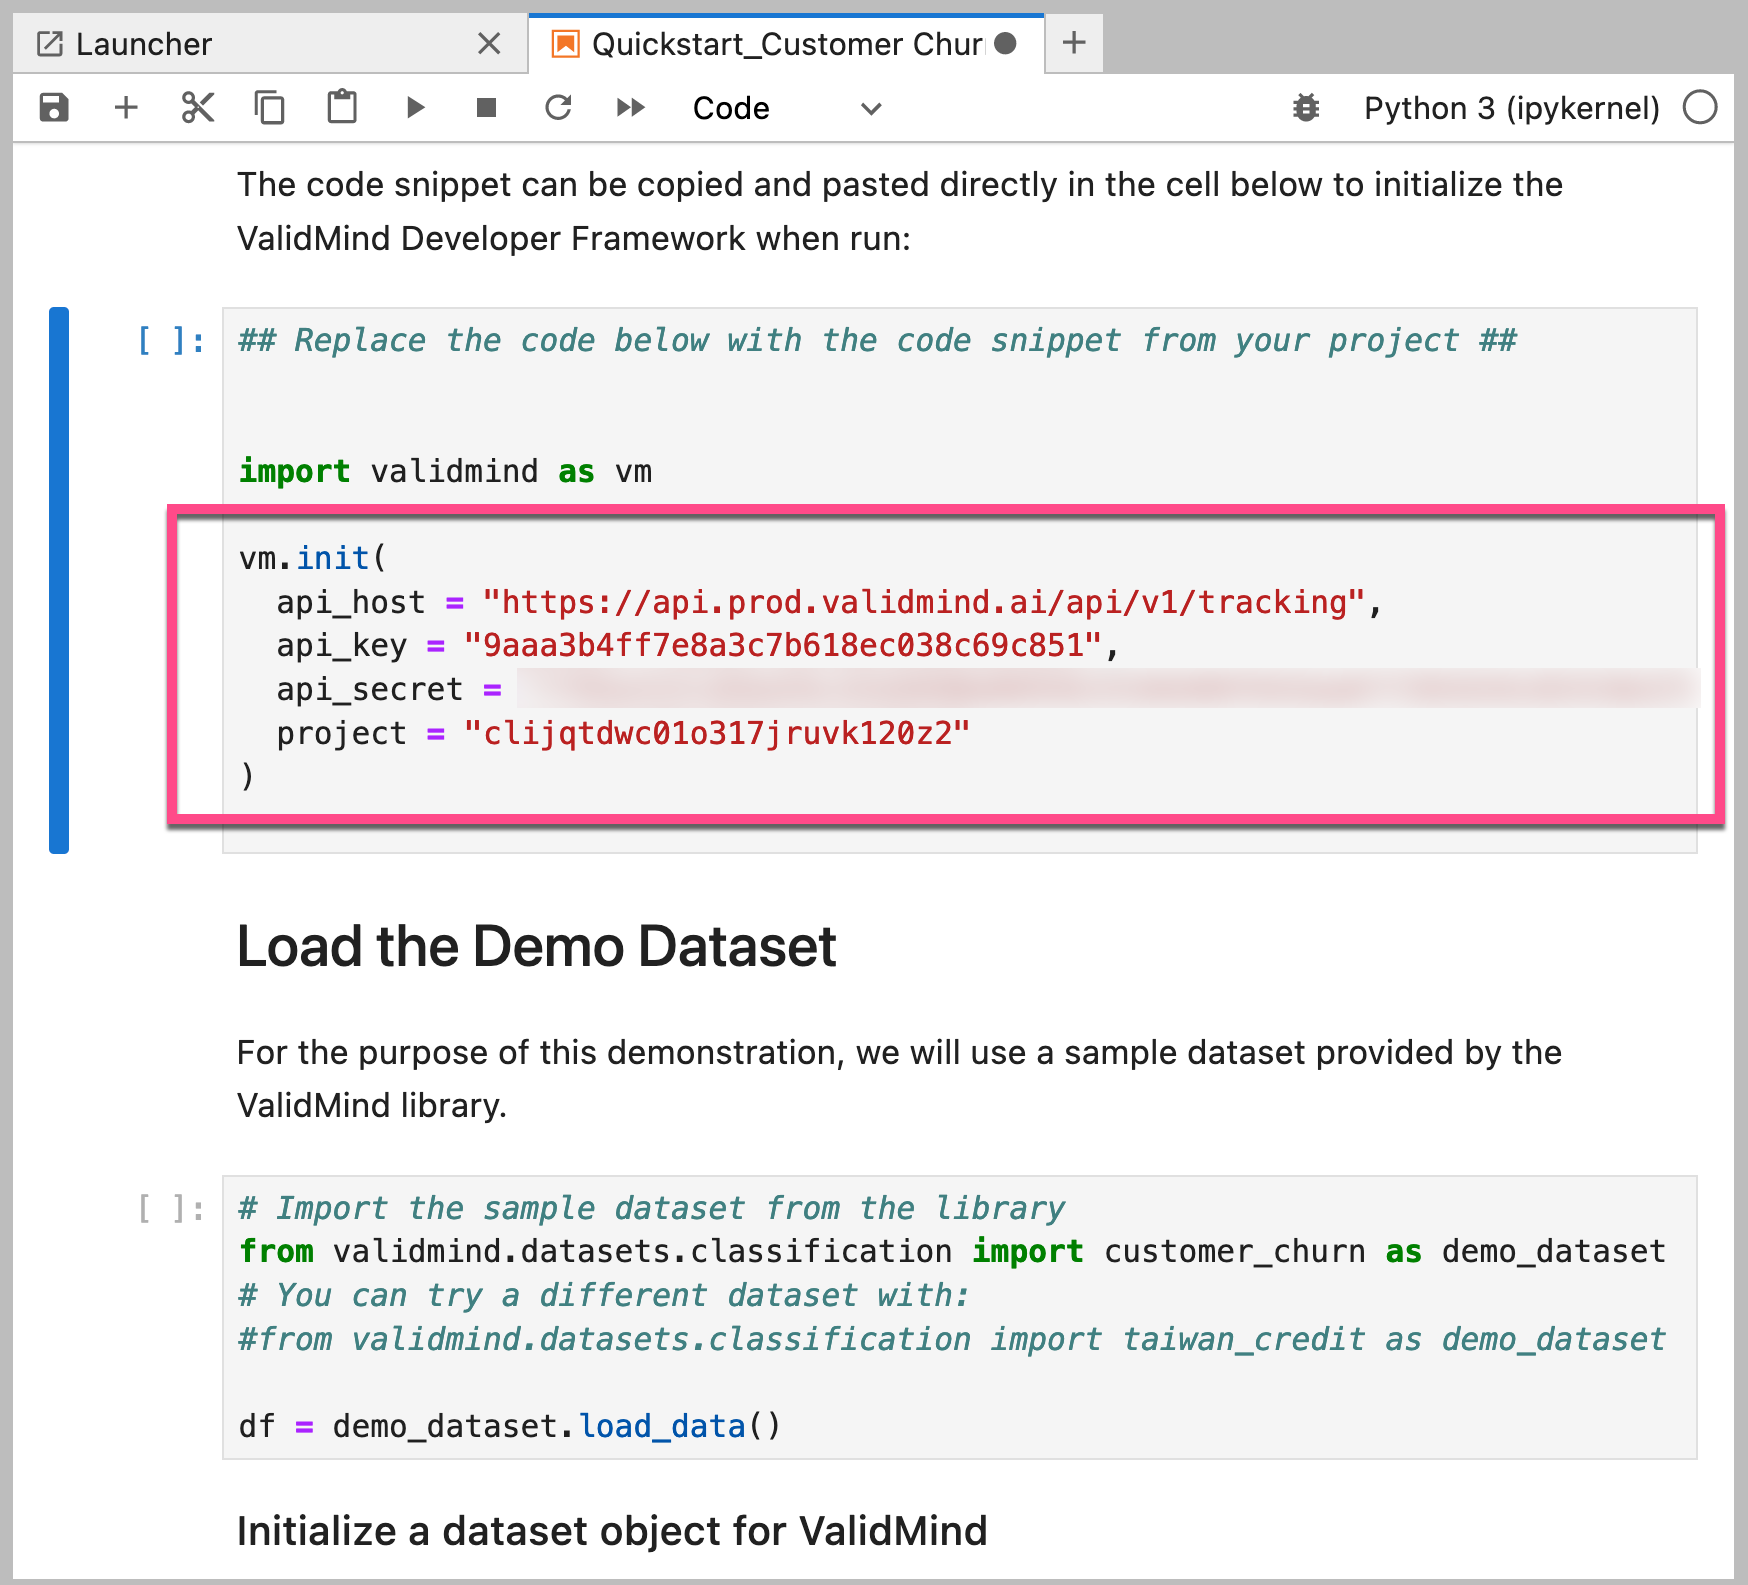Click the blurred api_secret value
Screen dimensions: 1748x1585
pyautogui.click(x=1107, y=688)
